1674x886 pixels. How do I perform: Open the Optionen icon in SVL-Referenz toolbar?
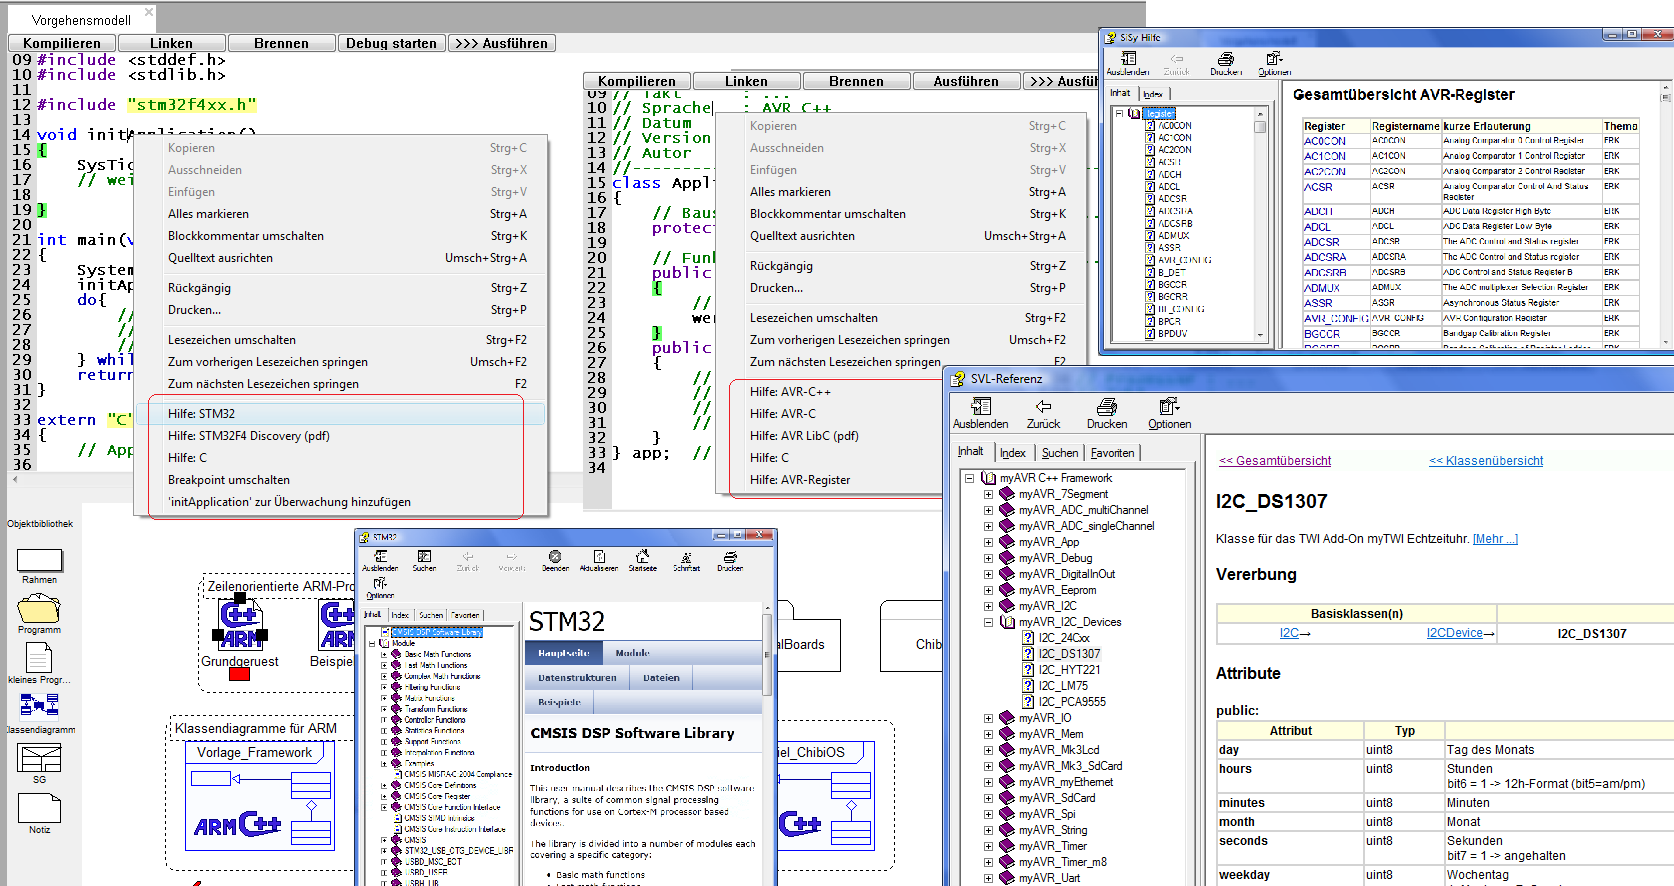pos(1169,406)
